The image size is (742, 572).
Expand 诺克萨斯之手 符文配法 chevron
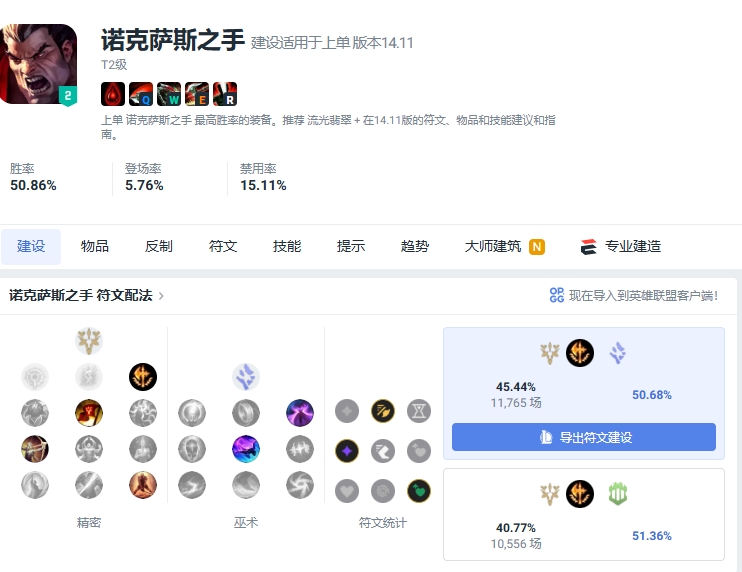coord(161,296)
